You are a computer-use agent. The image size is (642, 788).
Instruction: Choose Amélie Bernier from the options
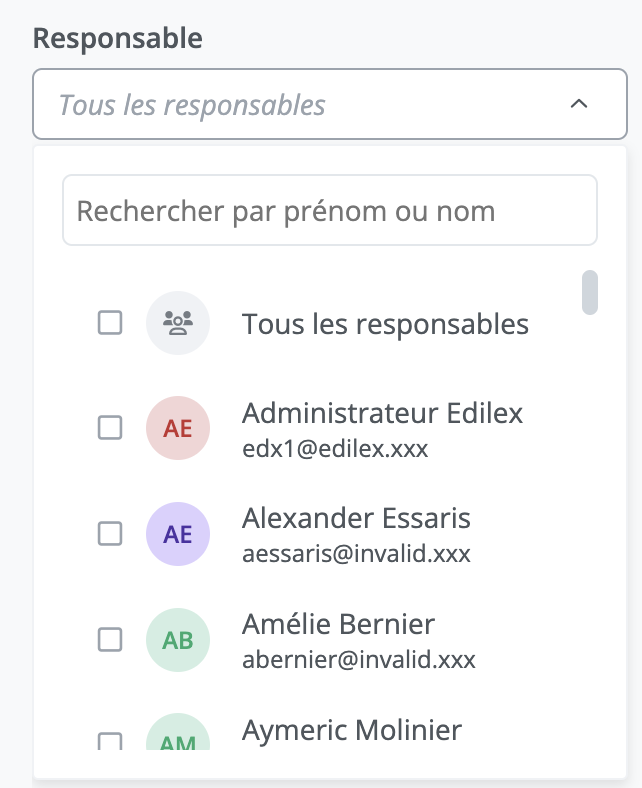point(338,624)
